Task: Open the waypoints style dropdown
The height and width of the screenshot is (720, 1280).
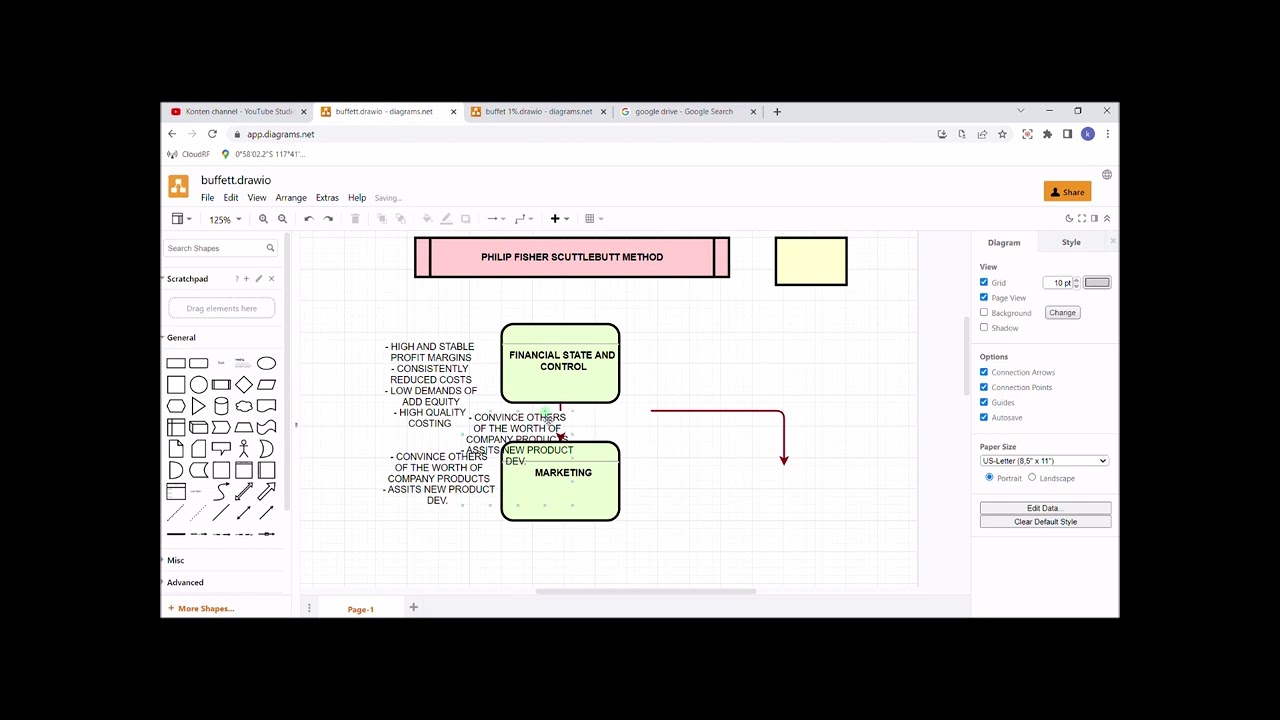Action: (523, 219)
